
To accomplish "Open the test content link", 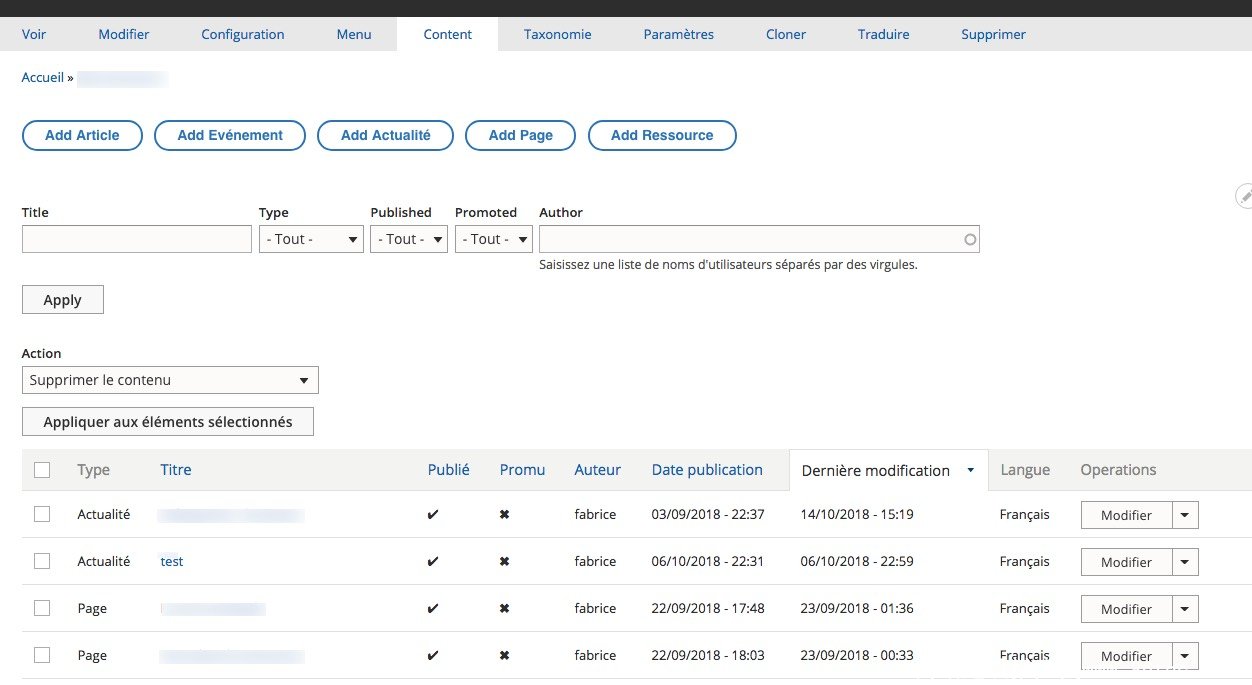I will tap(172, 561).
